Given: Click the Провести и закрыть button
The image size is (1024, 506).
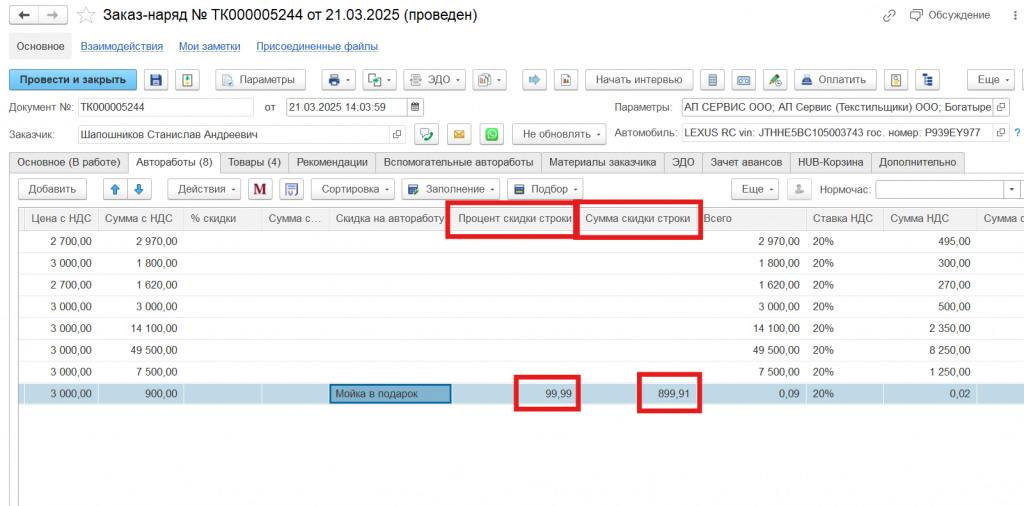Looking at the screenshot, I should click(73, 80).
